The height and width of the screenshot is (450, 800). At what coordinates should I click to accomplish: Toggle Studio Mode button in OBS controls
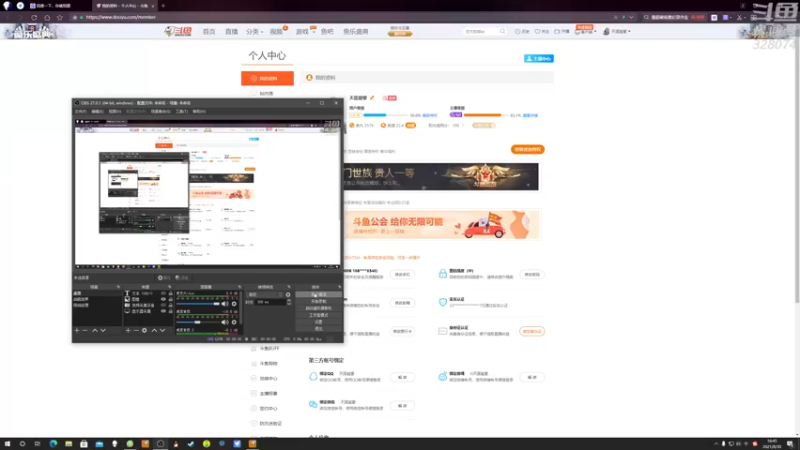coord(319,315)
